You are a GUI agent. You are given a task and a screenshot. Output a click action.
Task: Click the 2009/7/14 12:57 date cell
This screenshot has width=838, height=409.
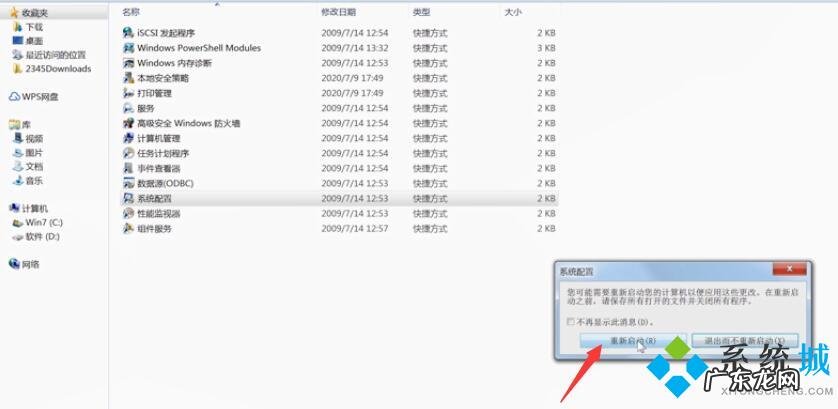click(355, 228)
